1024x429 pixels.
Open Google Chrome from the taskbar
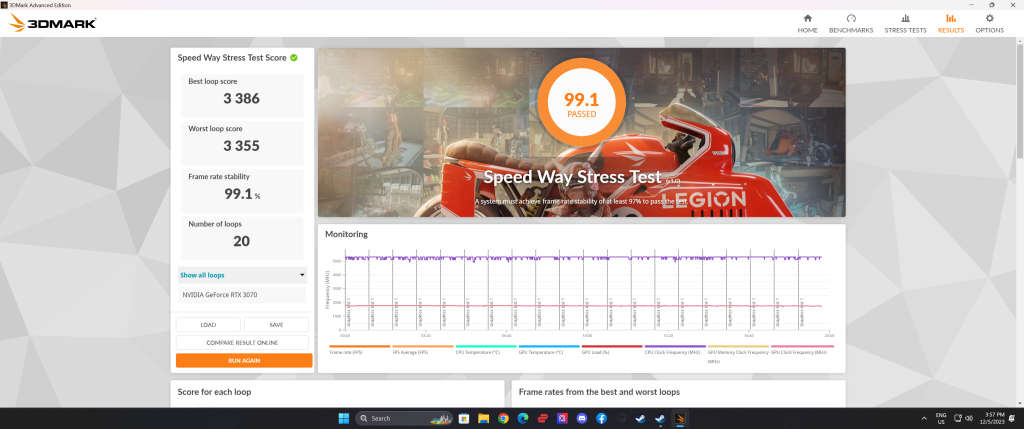[x=503, y=418]
